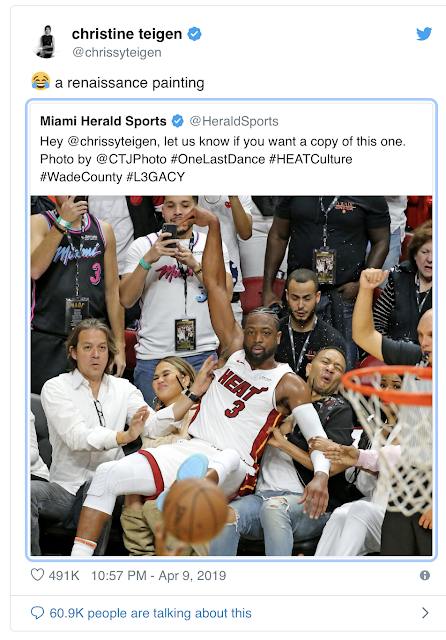The width and height of the screenshot is (446, 640).
Task: Open the tweet info icon
Action: [x=425, y=576]
